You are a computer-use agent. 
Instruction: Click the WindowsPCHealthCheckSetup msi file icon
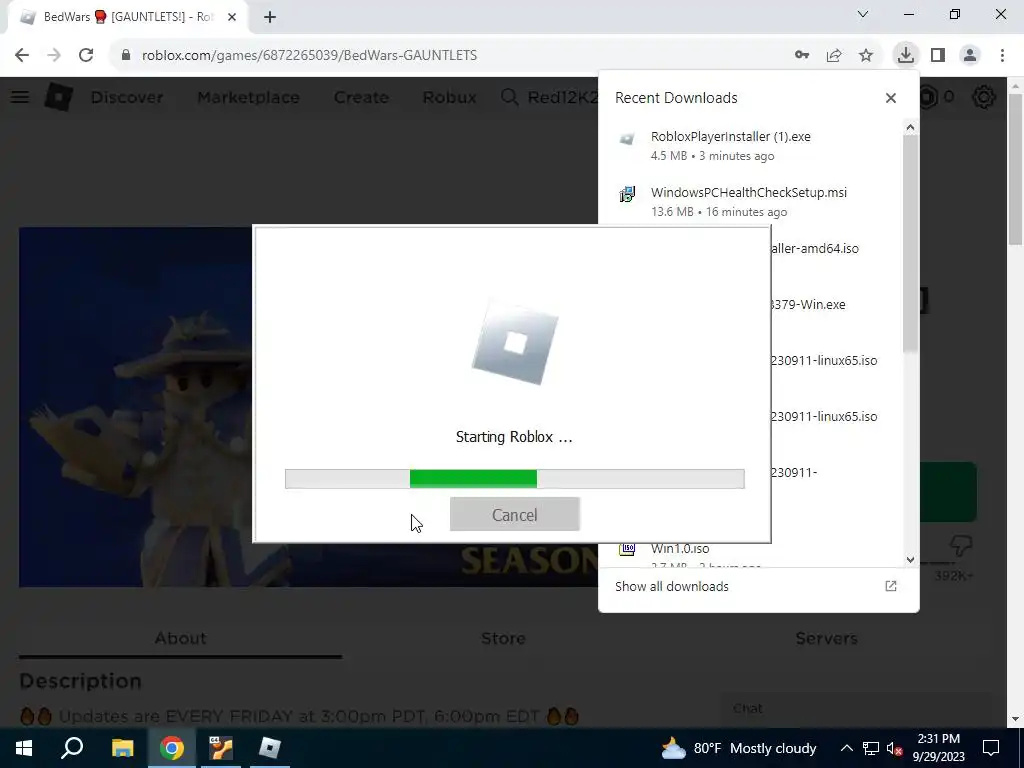coord(627,194)
